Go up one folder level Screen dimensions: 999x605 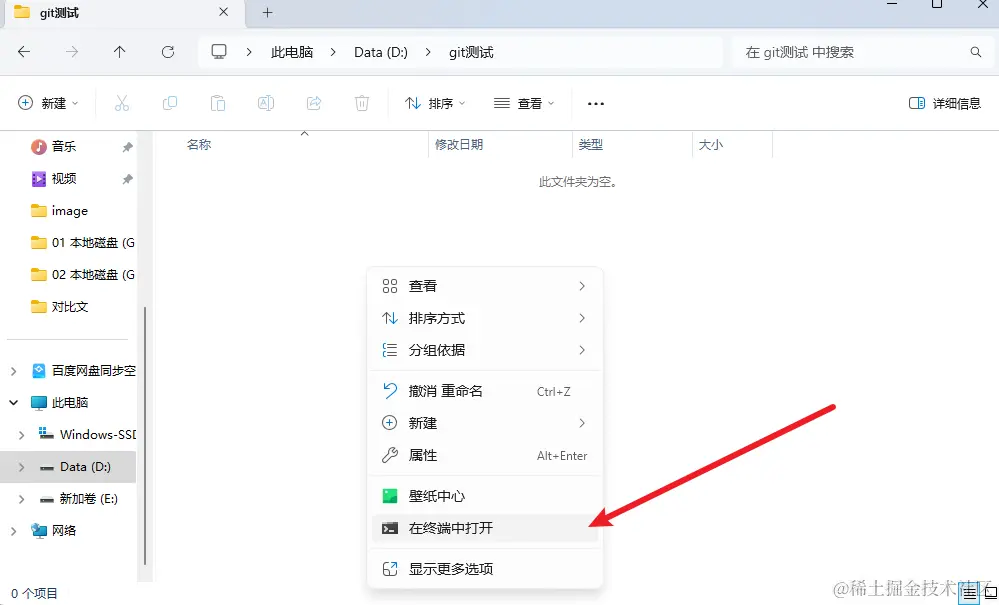pos(119,52)
